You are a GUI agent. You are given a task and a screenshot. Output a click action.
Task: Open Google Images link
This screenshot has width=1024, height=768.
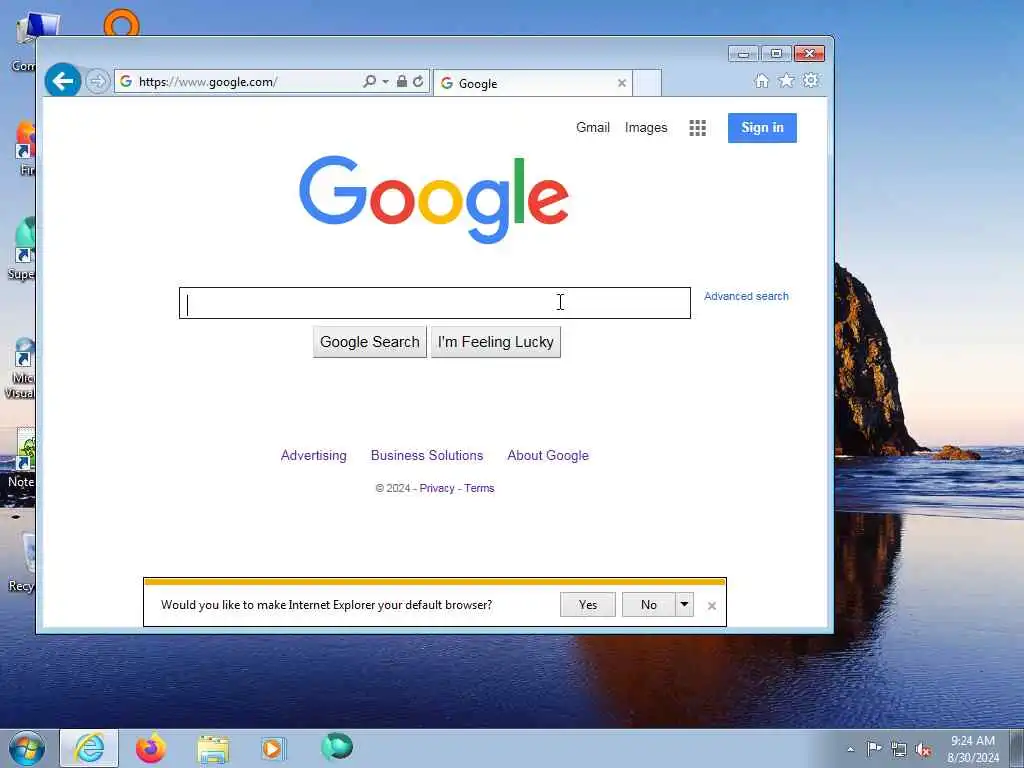pyautogui.click(x=646, y=127)
